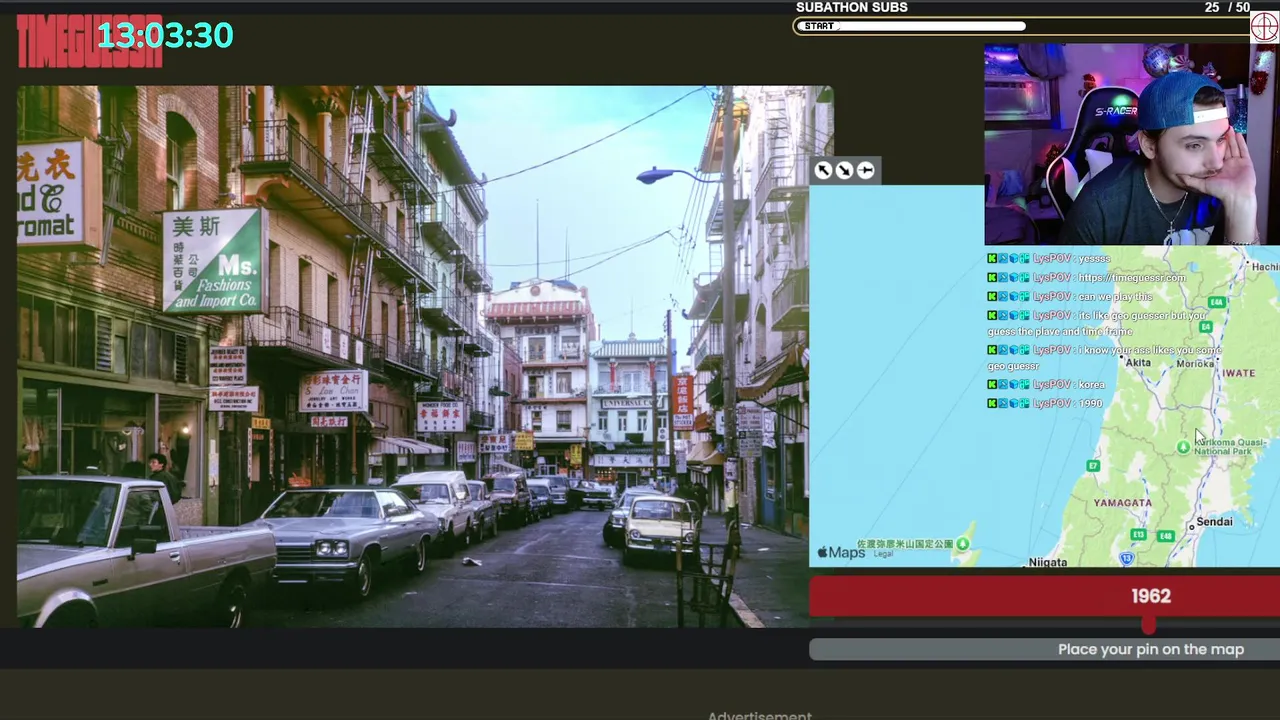The width and height of the screenshot is (1280, 720).
Task: Click the YAMAGATA prefecture label
Action: pos(1122,503)
